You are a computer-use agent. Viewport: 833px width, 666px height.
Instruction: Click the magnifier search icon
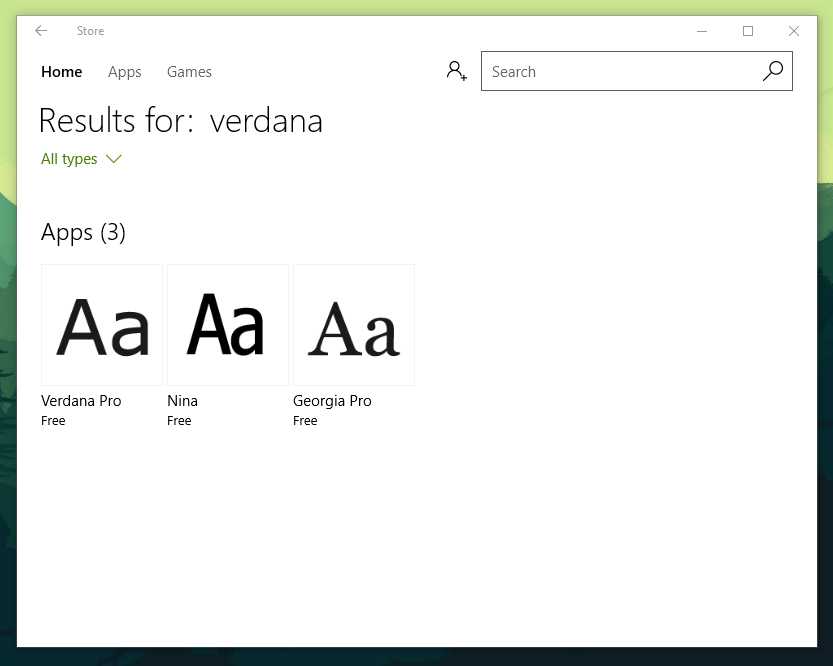pyautogui.click(x=773, y=71)
